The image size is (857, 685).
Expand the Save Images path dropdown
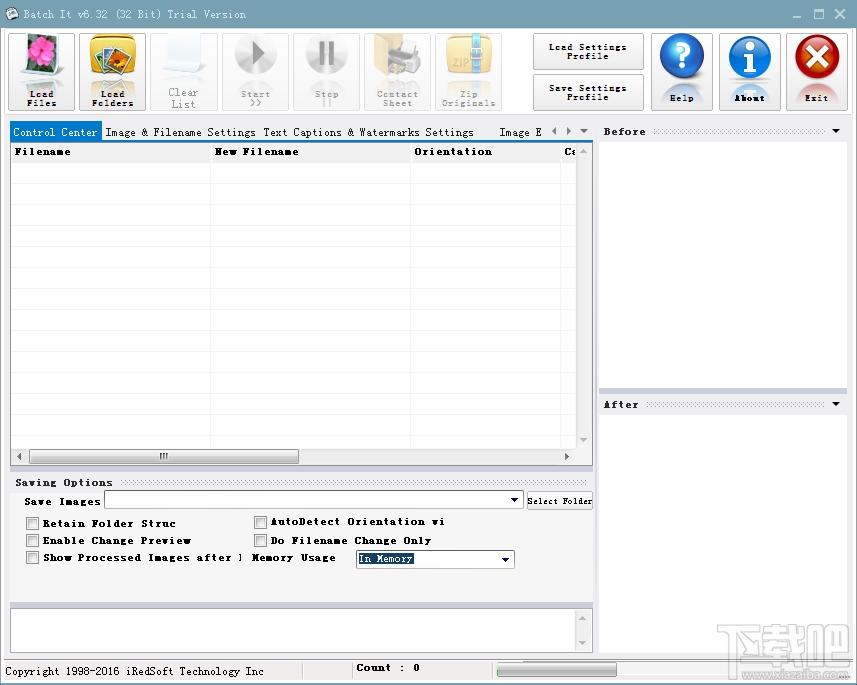pyautogui.click(x=515, y=500)
